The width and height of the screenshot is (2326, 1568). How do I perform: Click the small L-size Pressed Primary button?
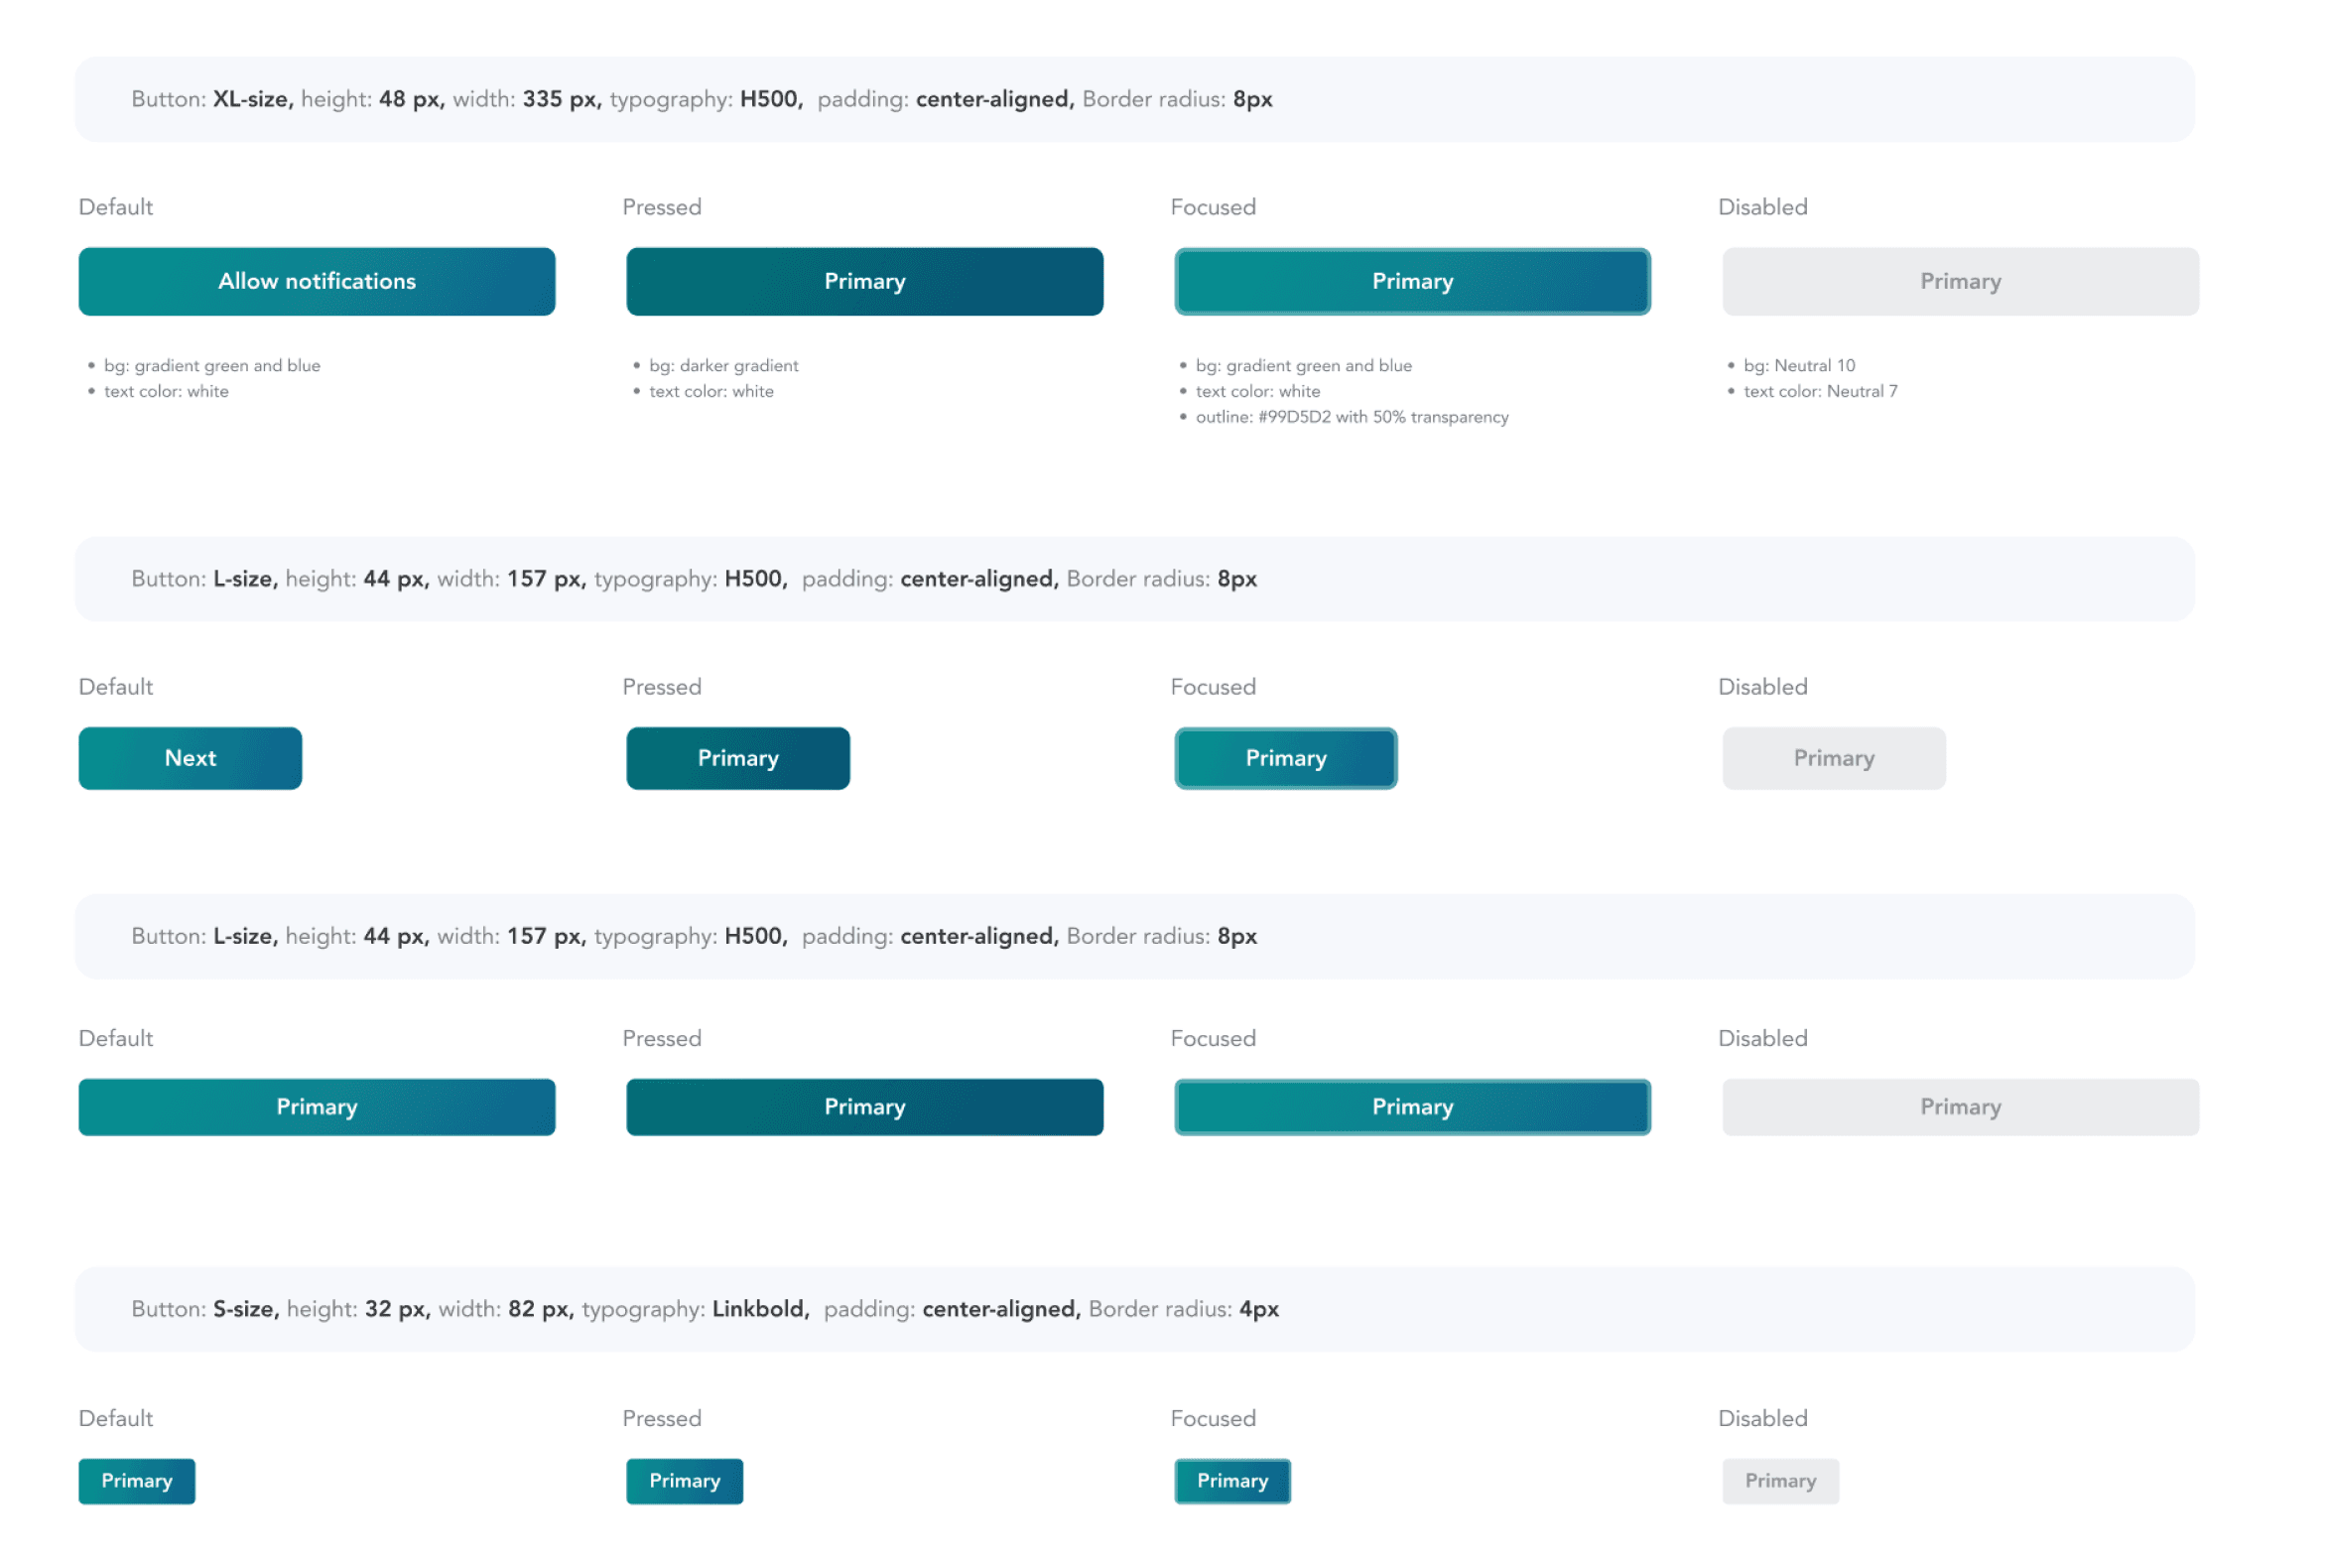pos(738,758)
